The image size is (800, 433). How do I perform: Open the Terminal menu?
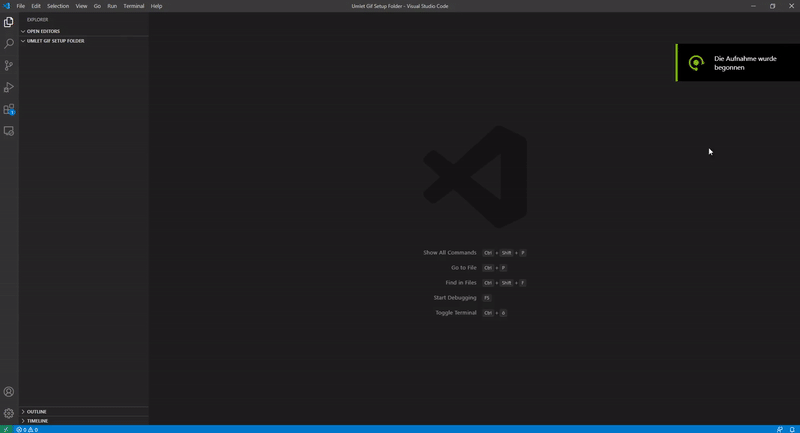tap(133, 6)
